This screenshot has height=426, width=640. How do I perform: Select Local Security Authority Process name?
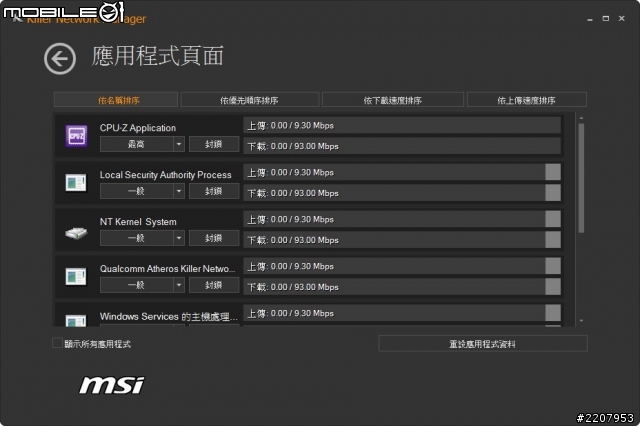[x=166, y=175]
